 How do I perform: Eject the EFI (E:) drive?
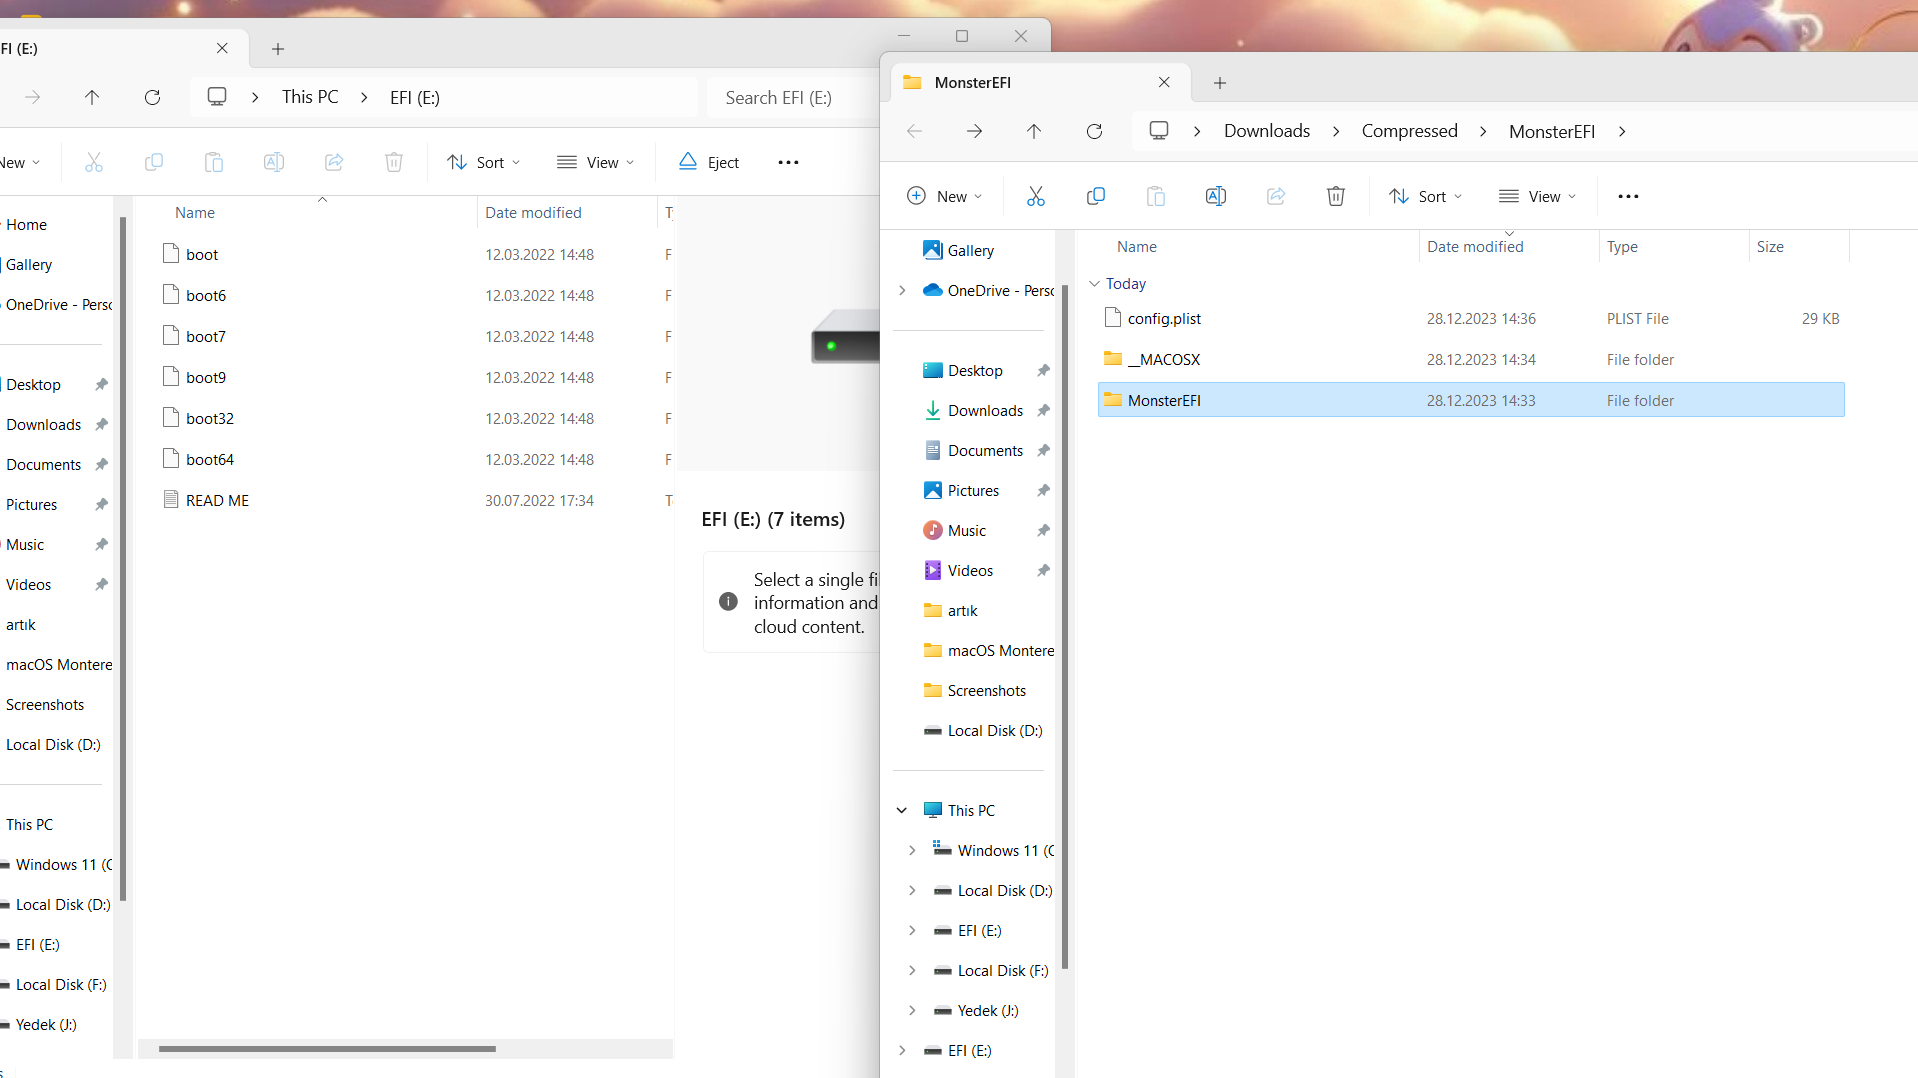pos(709,162)
